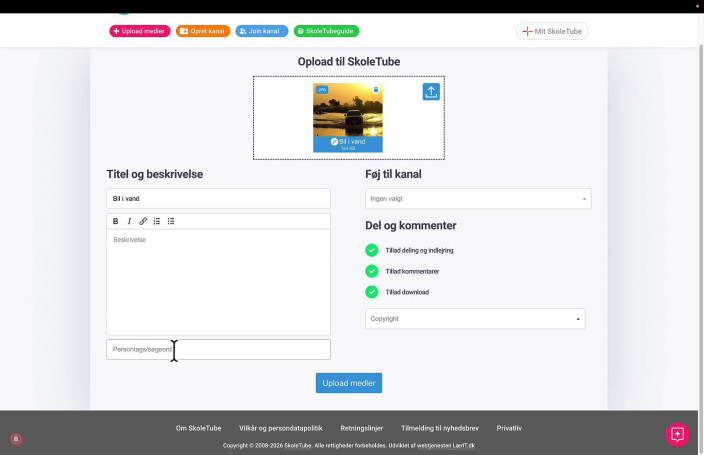
Task: Open the 'Ingen valgt' channel dropdown
Action: 478,199
